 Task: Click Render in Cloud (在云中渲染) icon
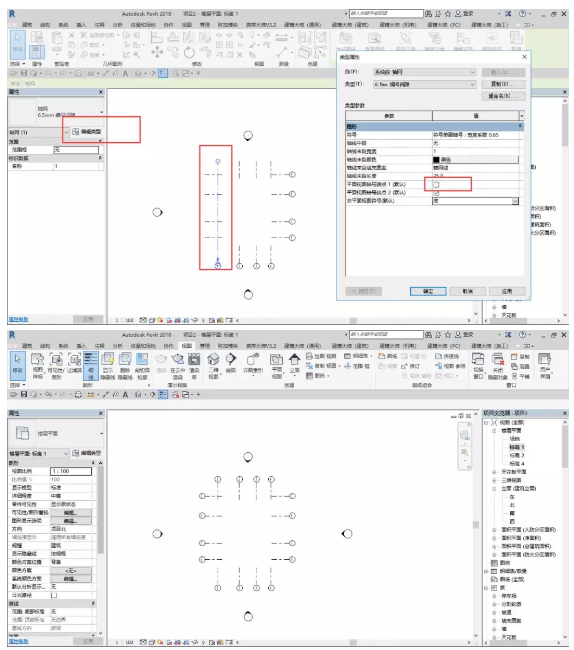(177, 365)
